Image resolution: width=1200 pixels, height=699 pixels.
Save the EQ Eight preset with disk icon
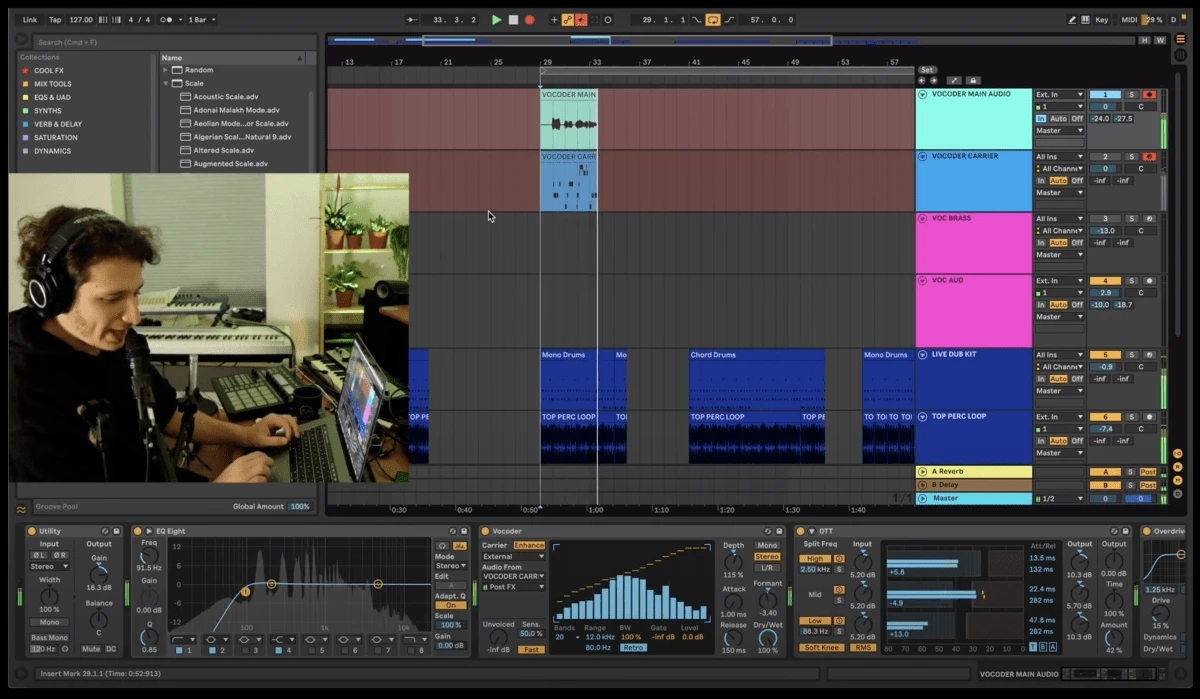463,531
